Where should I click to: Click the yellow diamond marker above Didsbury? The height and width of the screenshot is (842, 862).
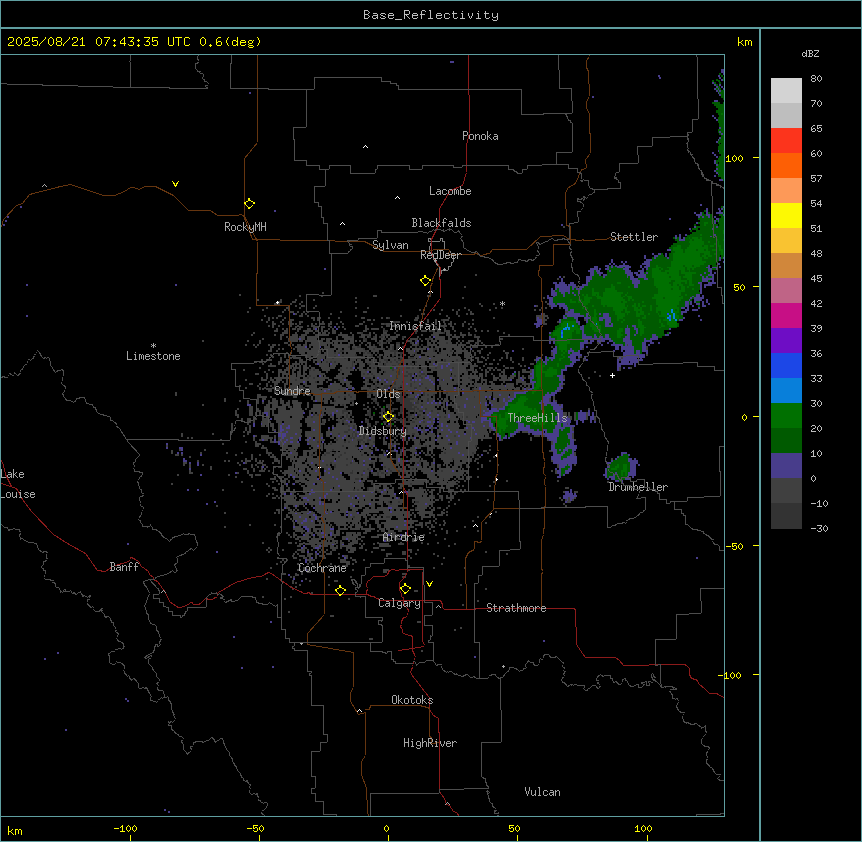(388, 417)
